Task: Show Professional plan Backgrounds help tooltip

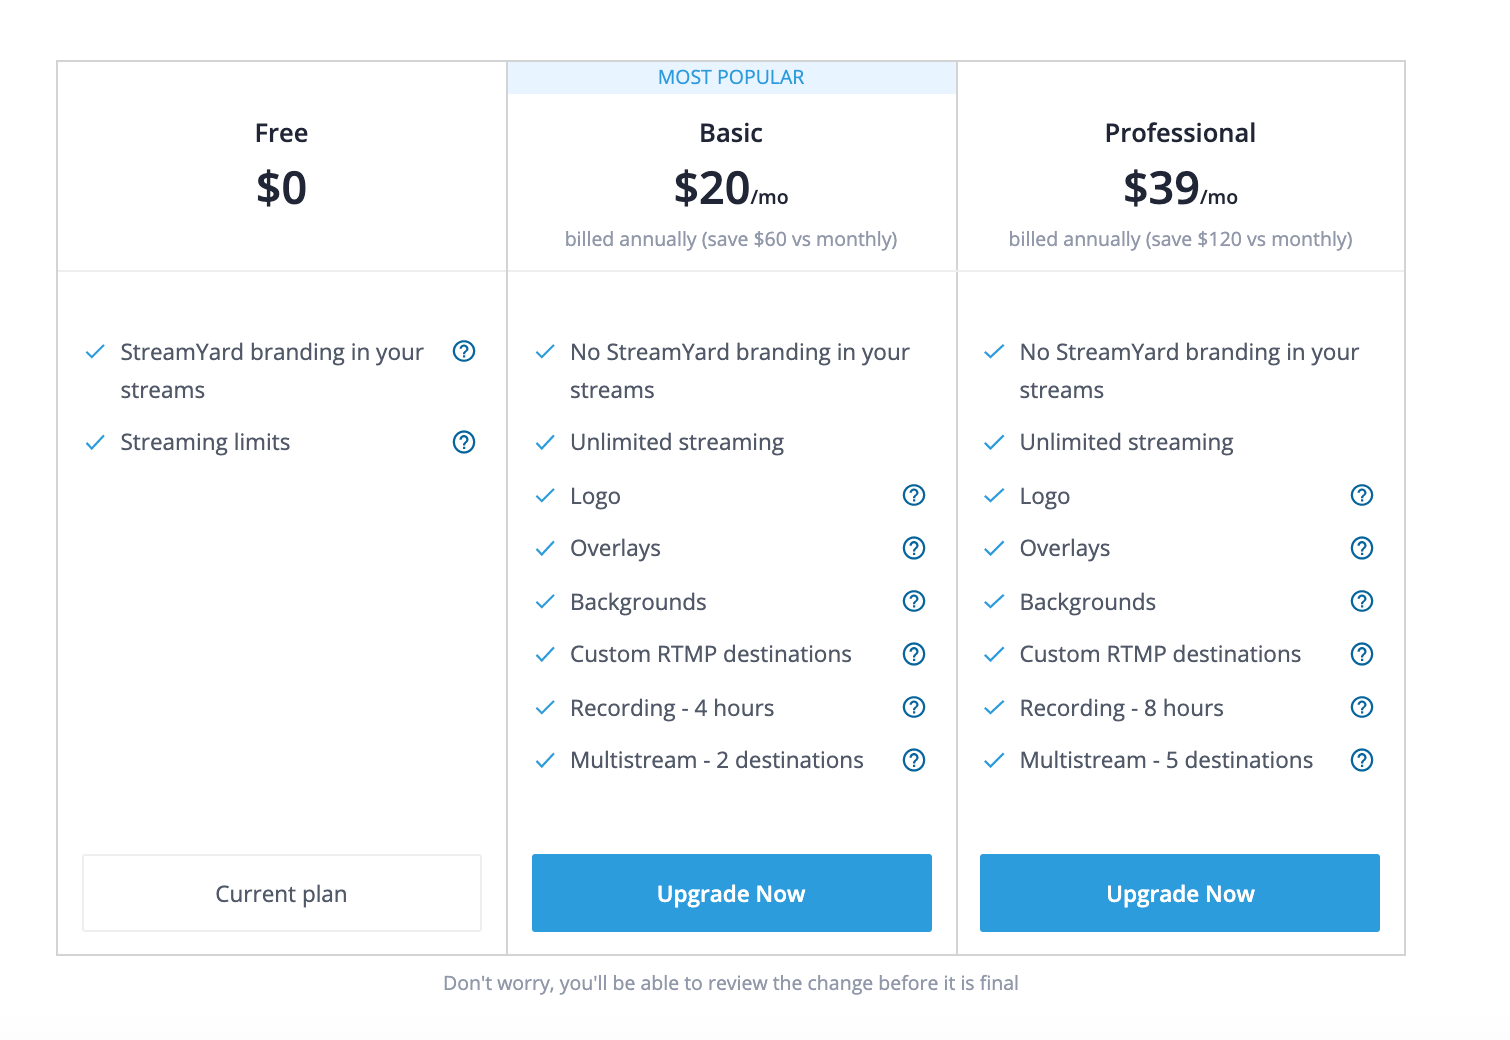Action: (x=1362, y=601)
